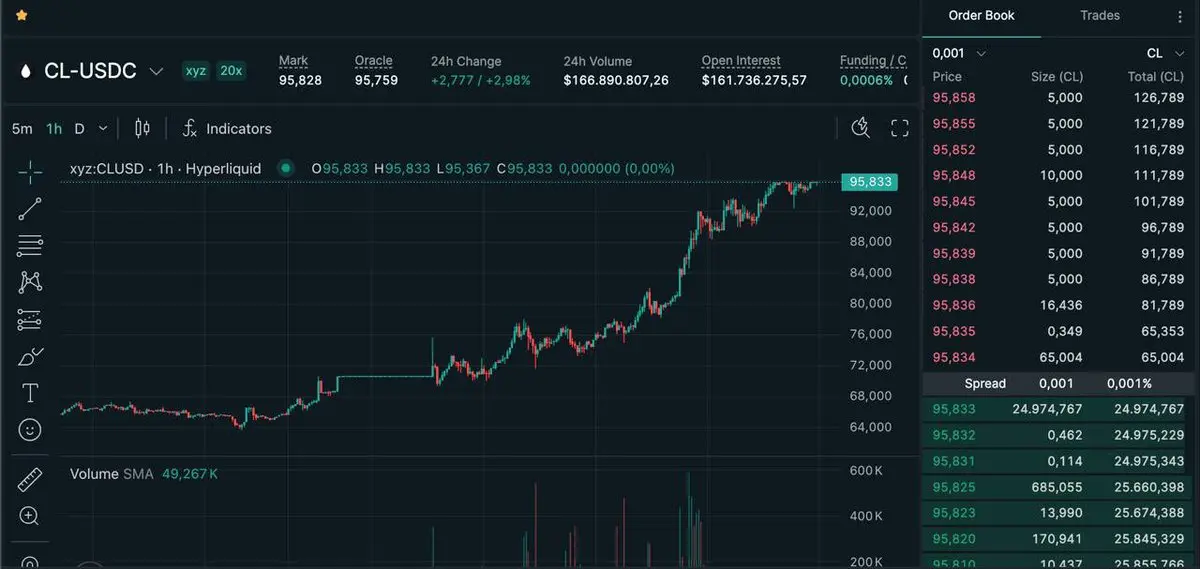Open order book three-dot options menu
Viewport: 1200px width, 569px height.
(1180, 16)
